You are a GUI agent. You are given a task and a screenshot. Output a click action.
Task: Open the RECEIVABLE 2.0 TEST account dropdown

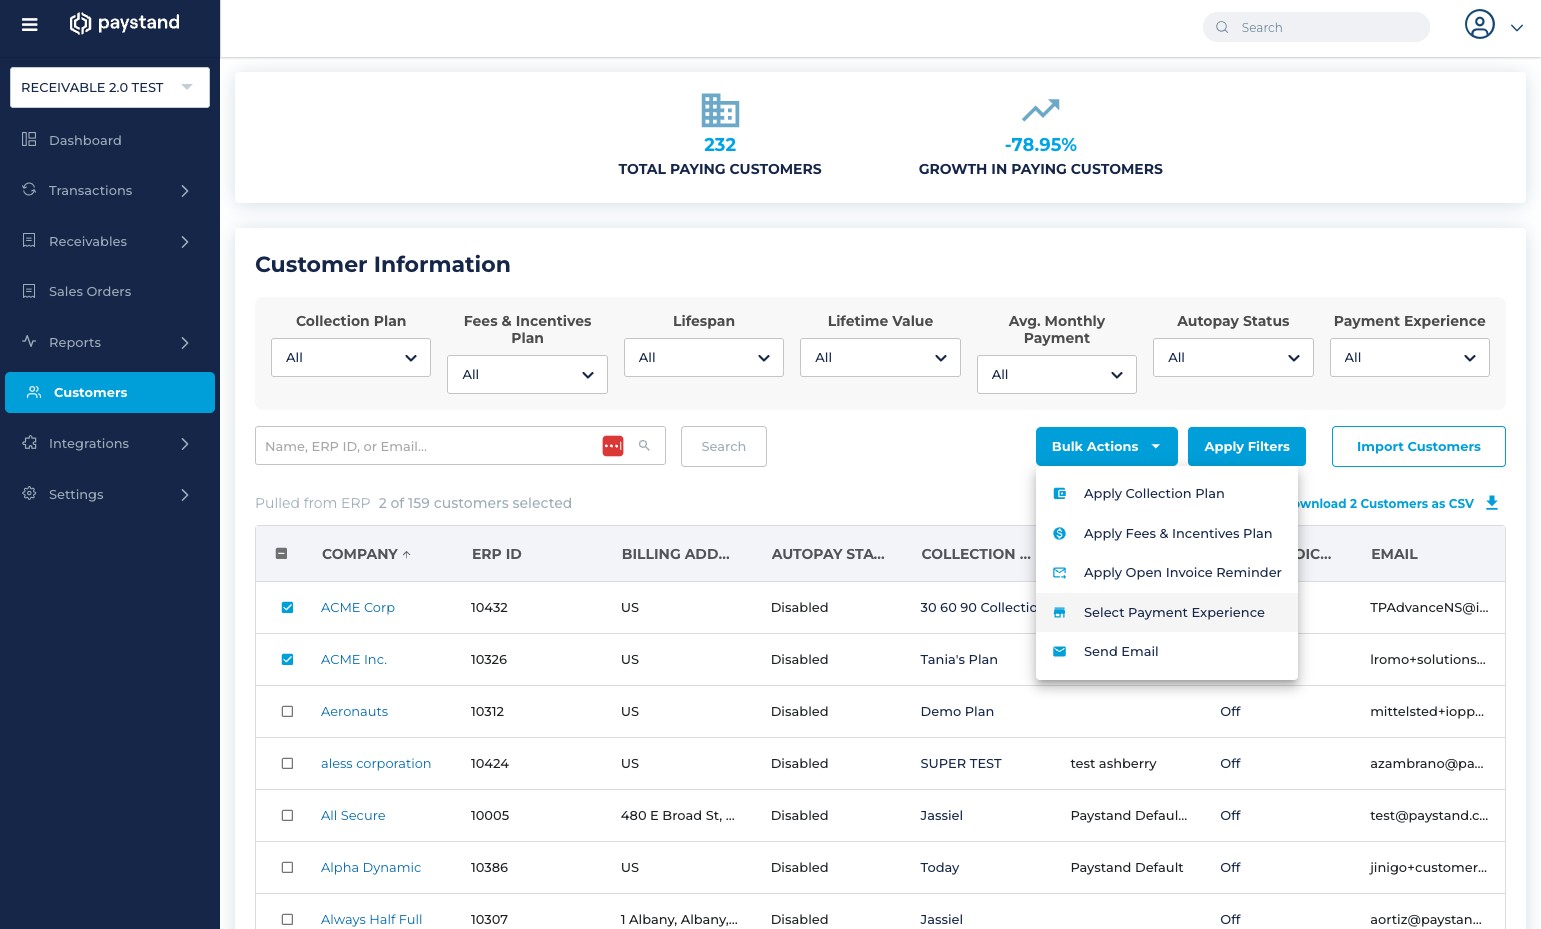[x=110, y=87]
